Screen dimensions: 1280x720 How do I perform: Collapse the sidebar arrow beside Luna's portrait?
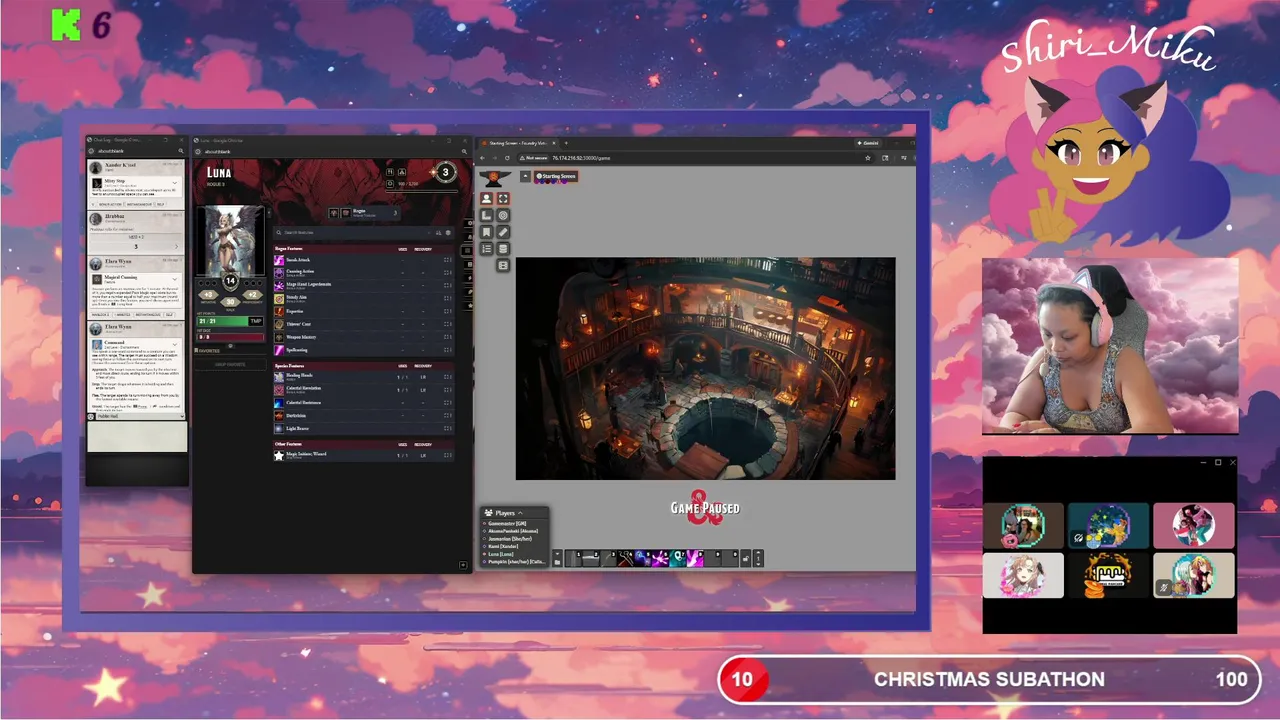pyautogui.click(x=269, y=211)
